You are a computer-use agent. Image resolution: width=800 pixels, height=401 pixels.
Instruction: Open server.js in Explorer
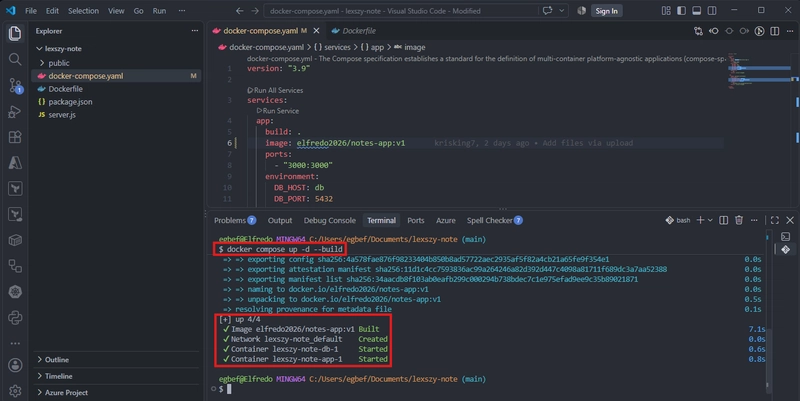116,115
